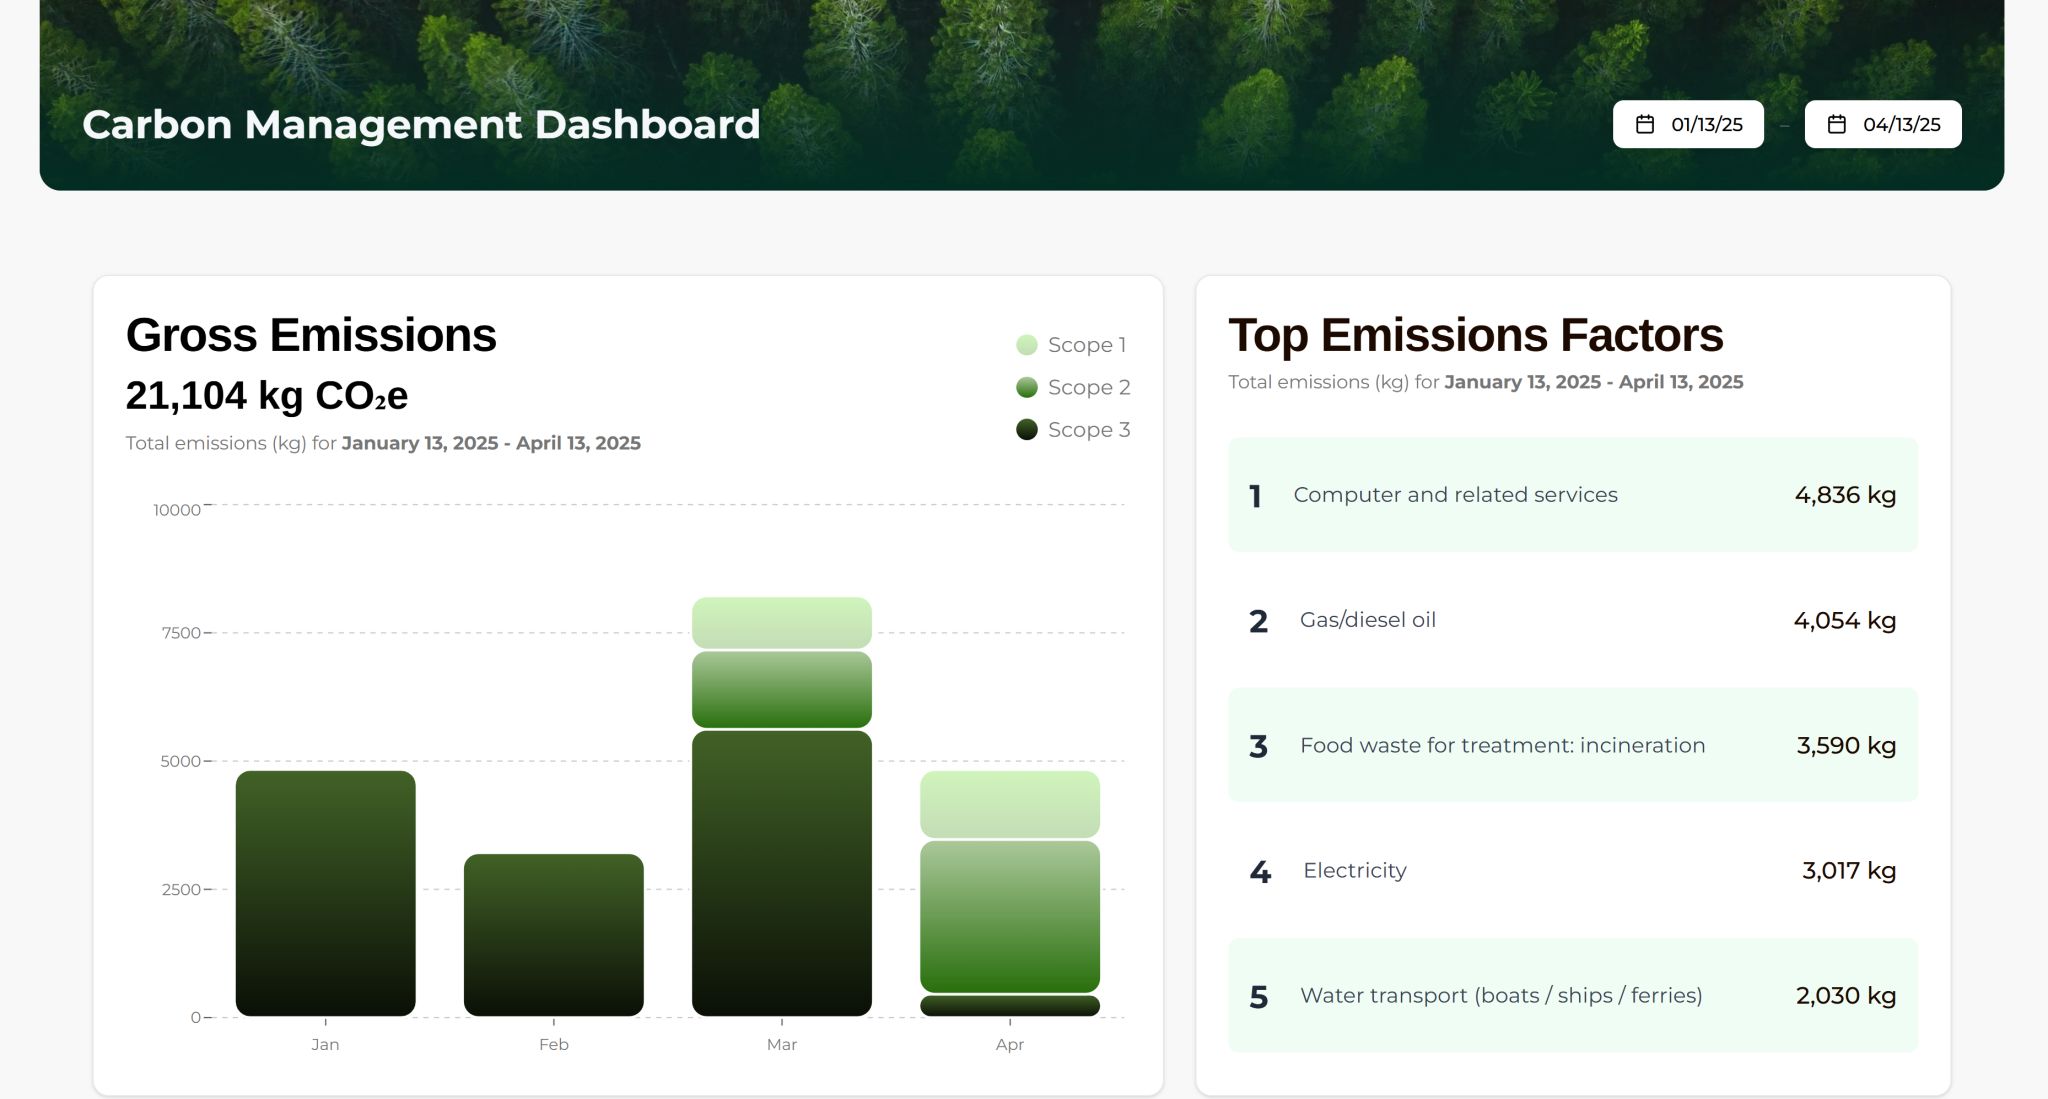Click March's dark Scope 3 segment

click(781, 873)
